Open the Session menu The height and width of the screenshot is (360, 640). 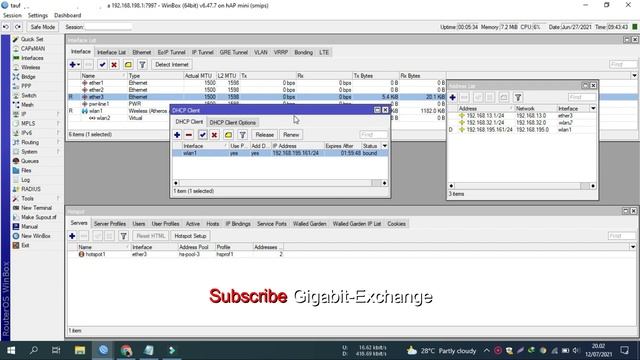click(12, 16)
